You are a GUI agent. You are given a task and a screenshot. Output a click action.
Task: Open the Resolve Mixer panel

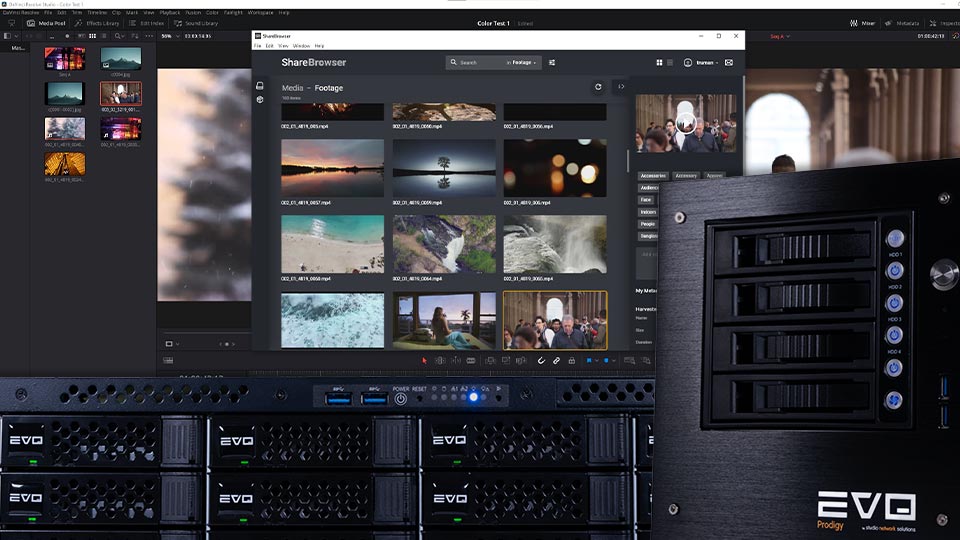862,23
